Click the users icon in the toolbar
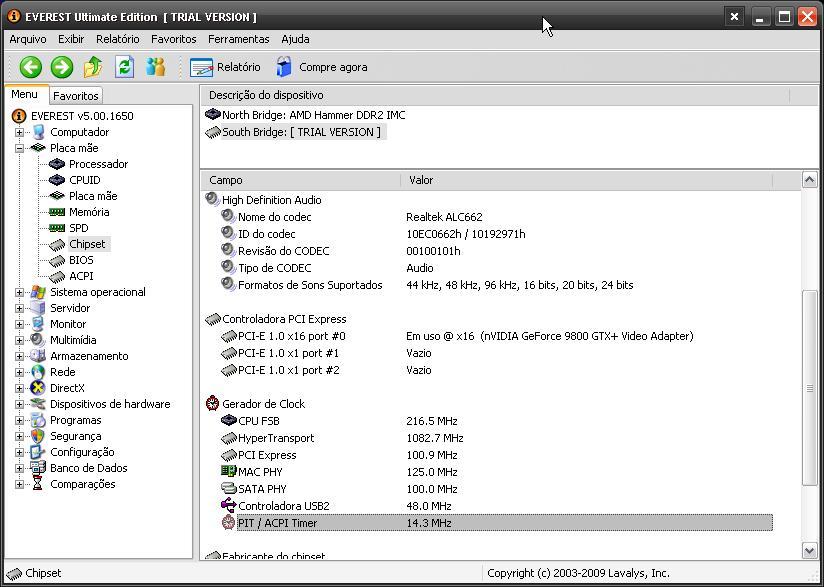The width and height of the screenshot is (824, 587). (x=156, y=67)
